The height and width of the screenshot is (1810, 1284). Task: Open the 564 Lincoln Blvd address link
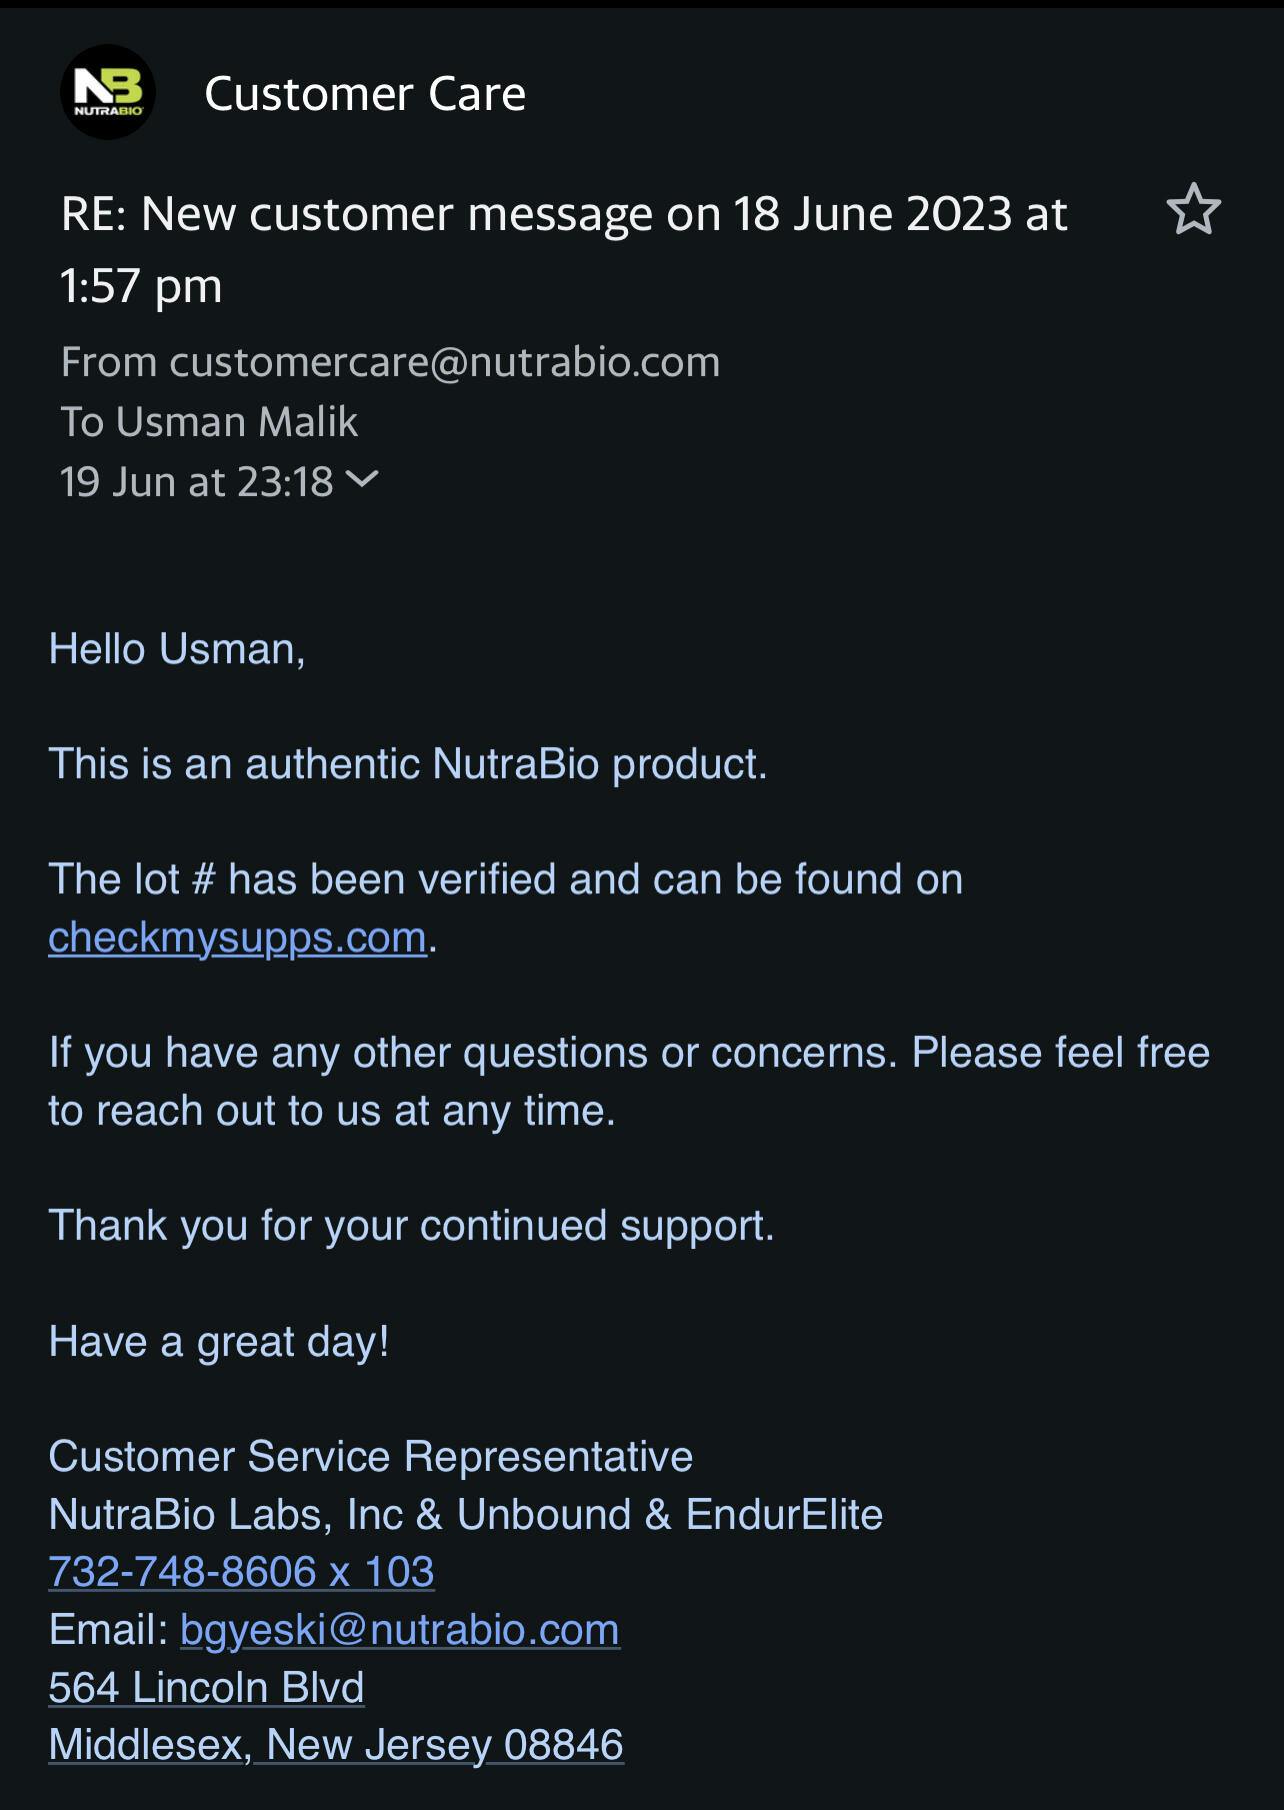click(x=206, y=1688)
